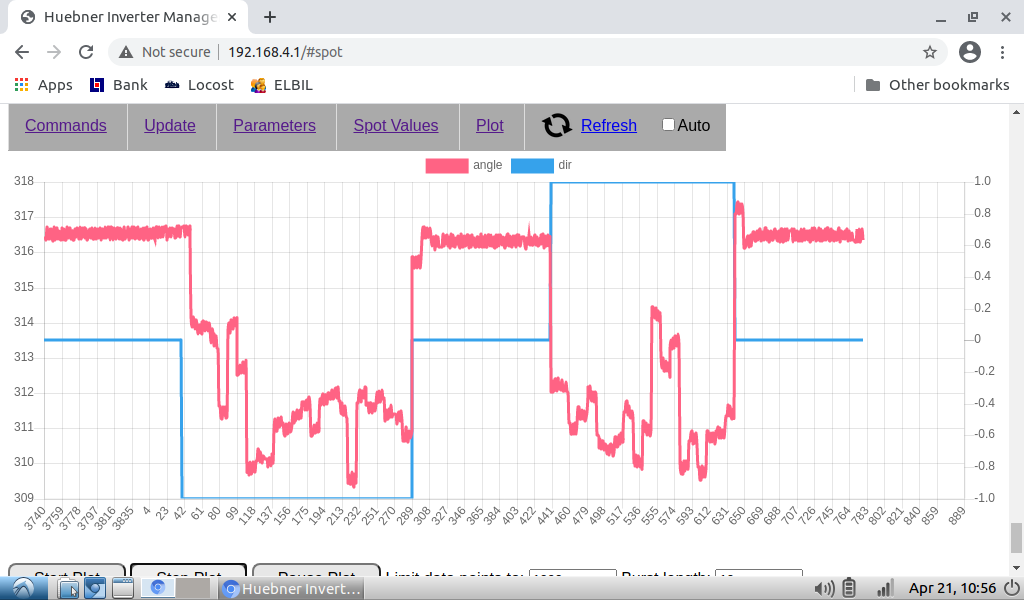Click the circular refresh arrows icon

pos(557,125)
